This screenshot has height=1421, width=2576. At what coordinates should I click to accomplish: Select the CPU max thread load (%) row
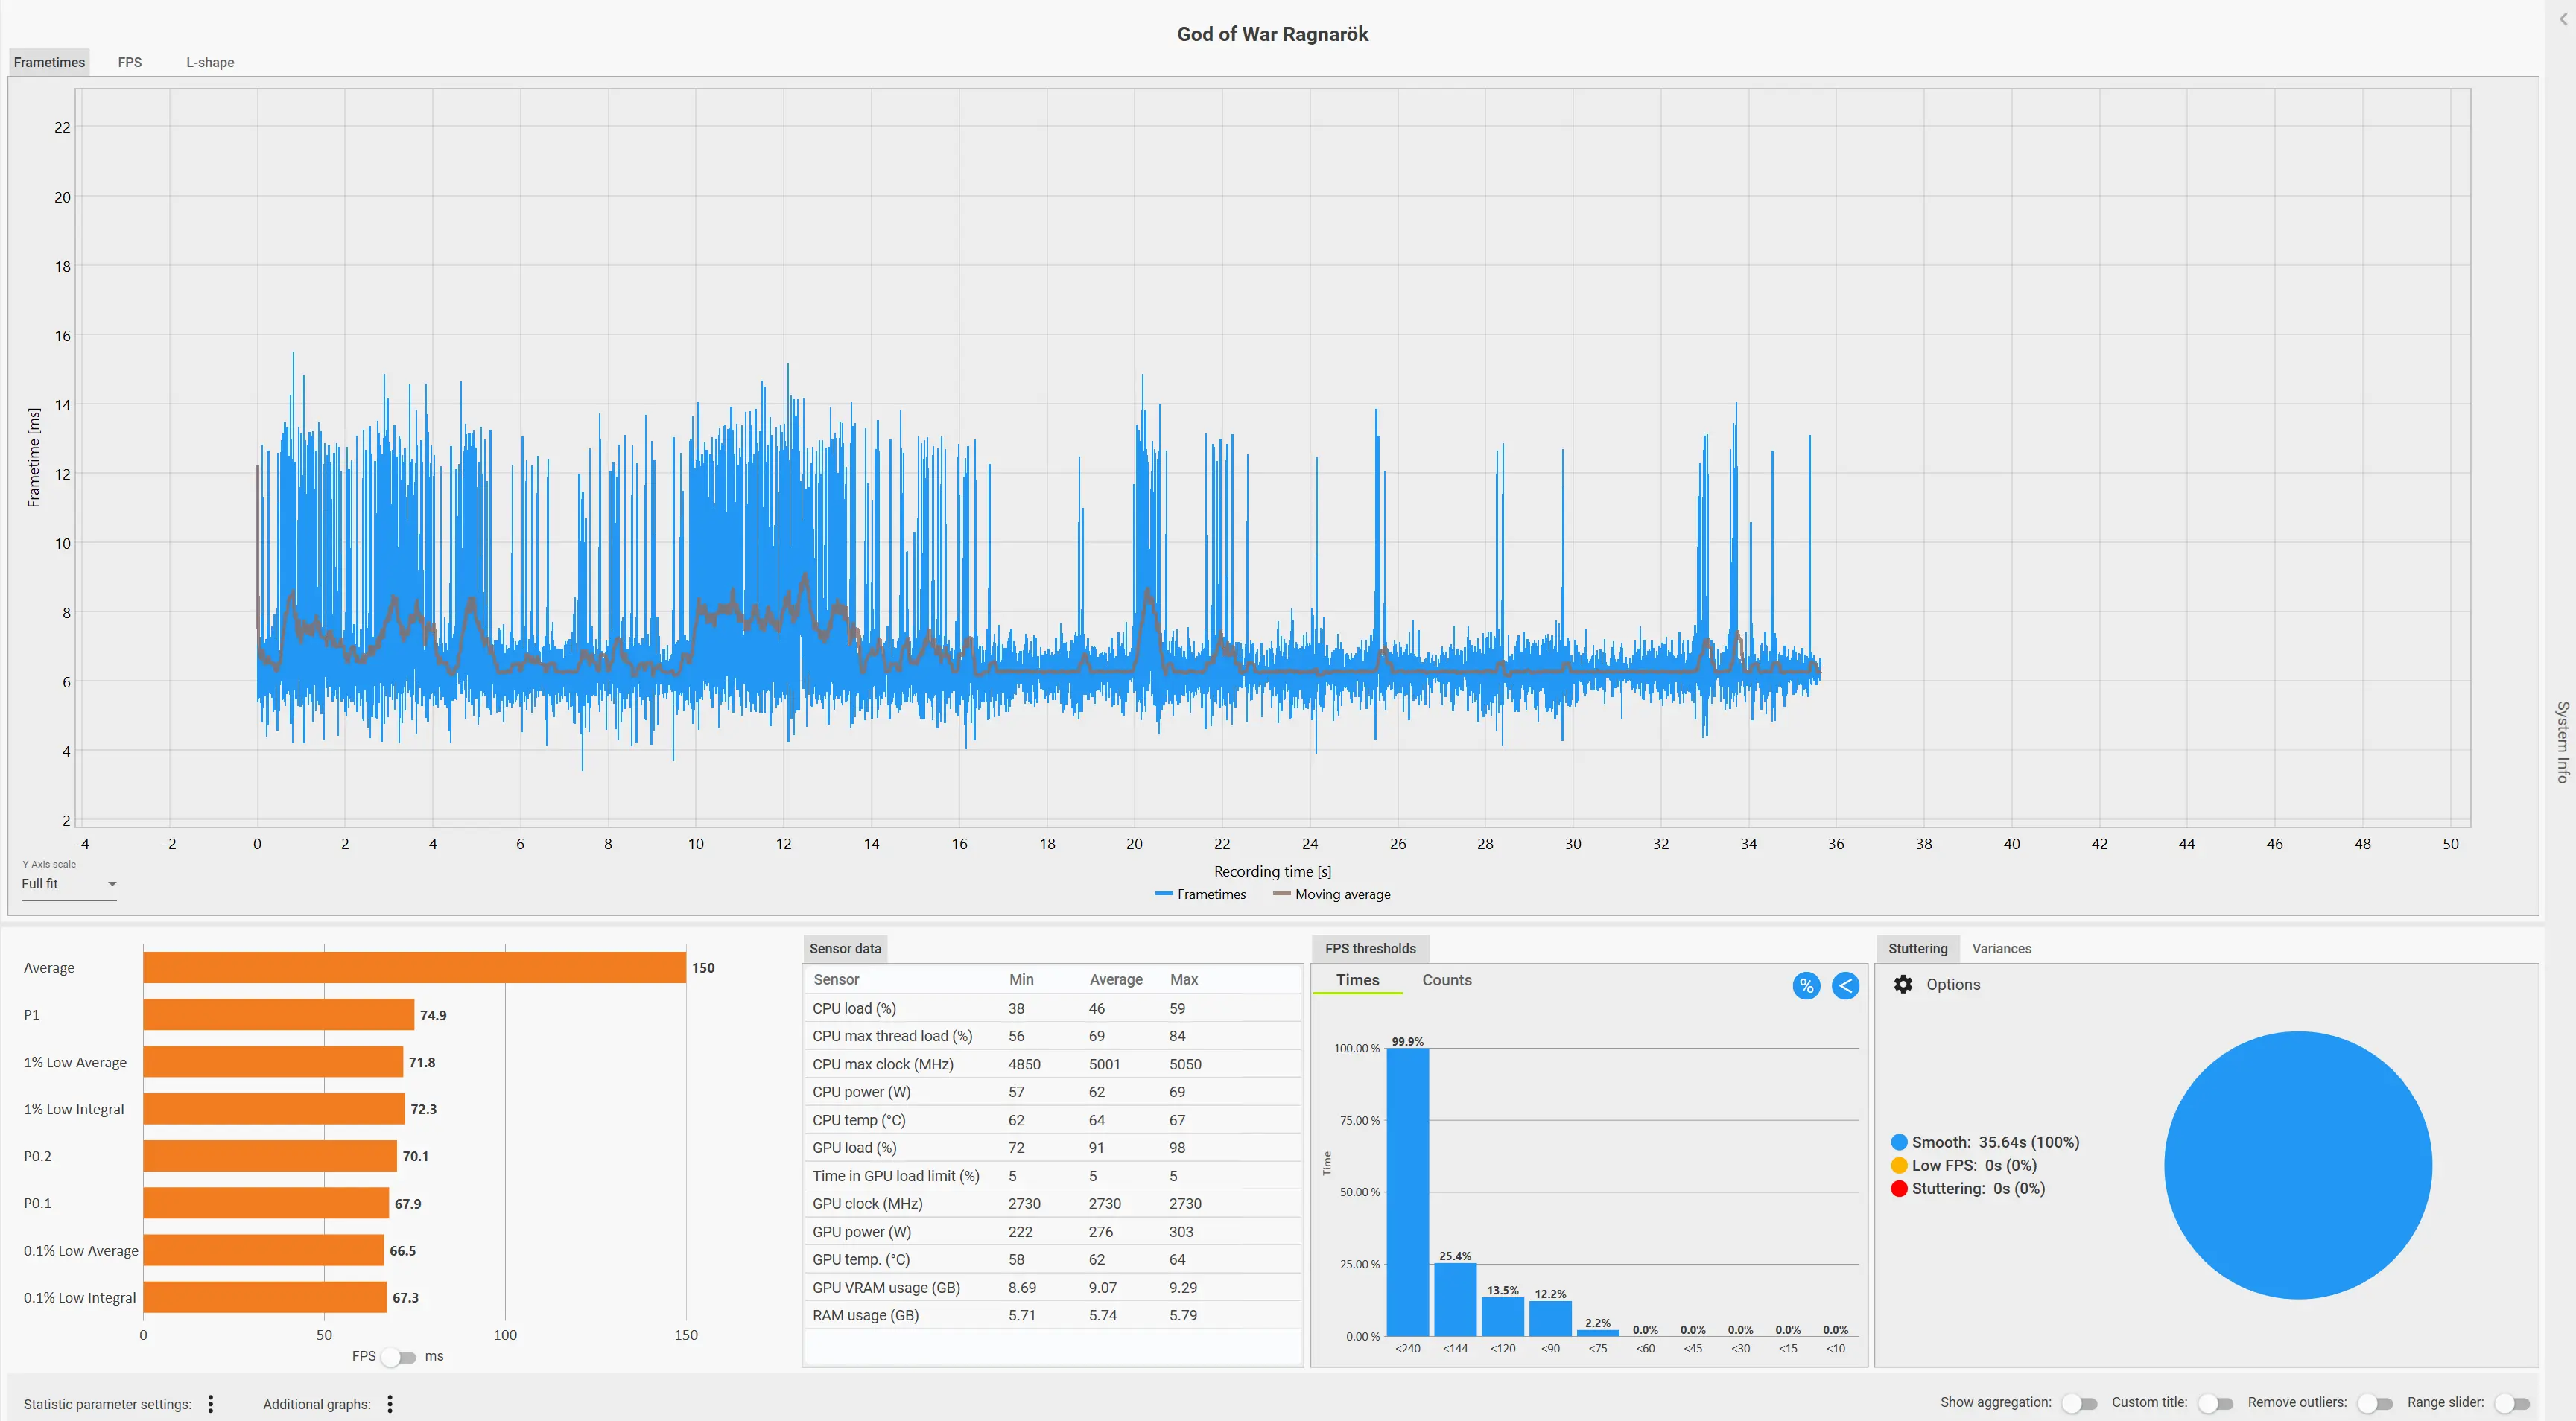coord(1053,1036)
